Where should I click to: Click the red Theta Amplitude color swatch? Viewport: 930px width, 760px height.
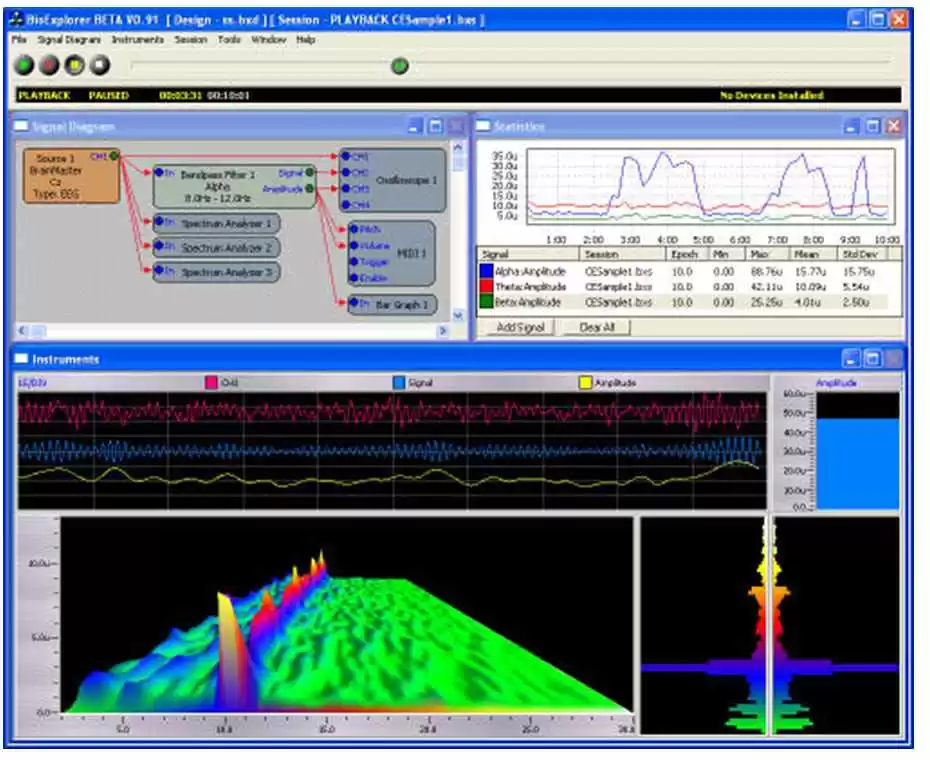[486, 287]
